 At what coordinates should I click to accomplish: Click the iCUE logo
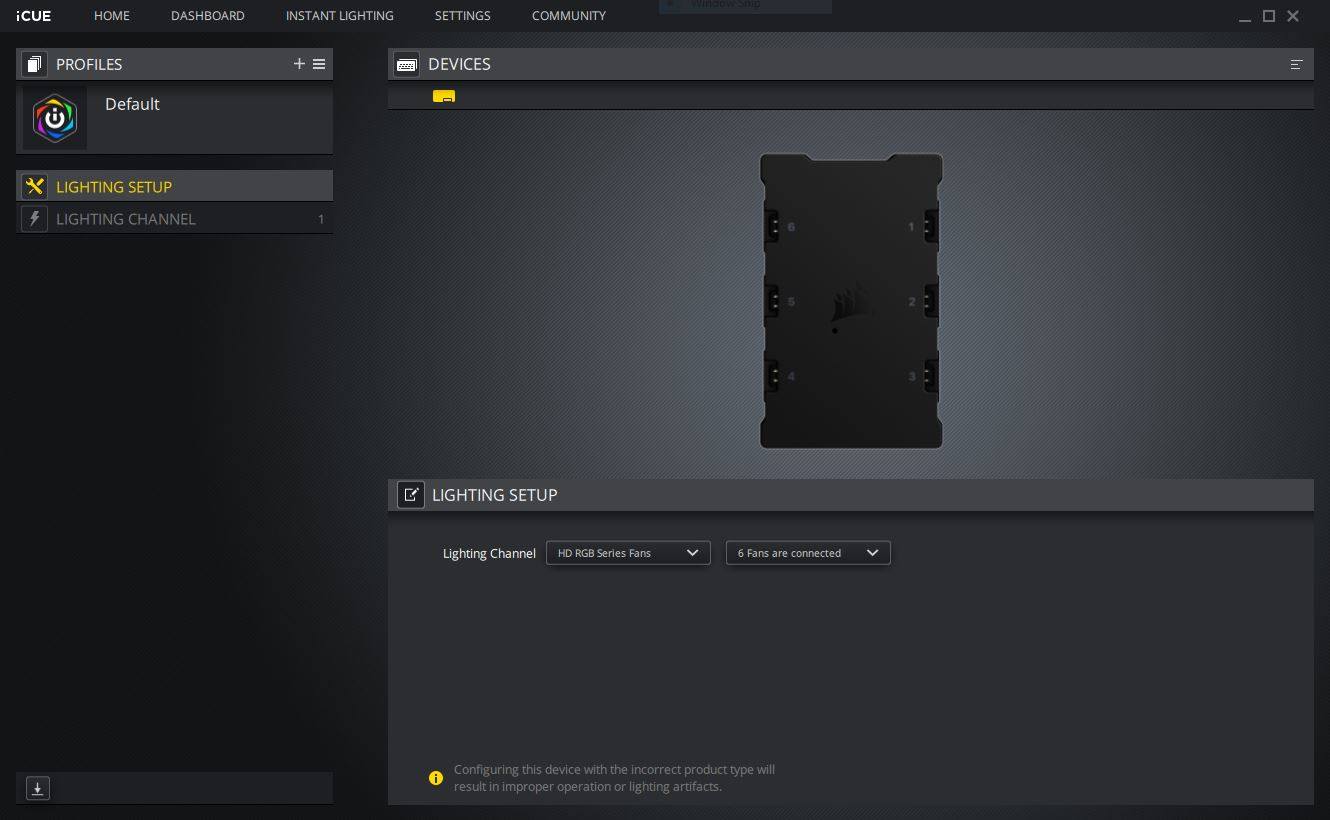point(34,16)
